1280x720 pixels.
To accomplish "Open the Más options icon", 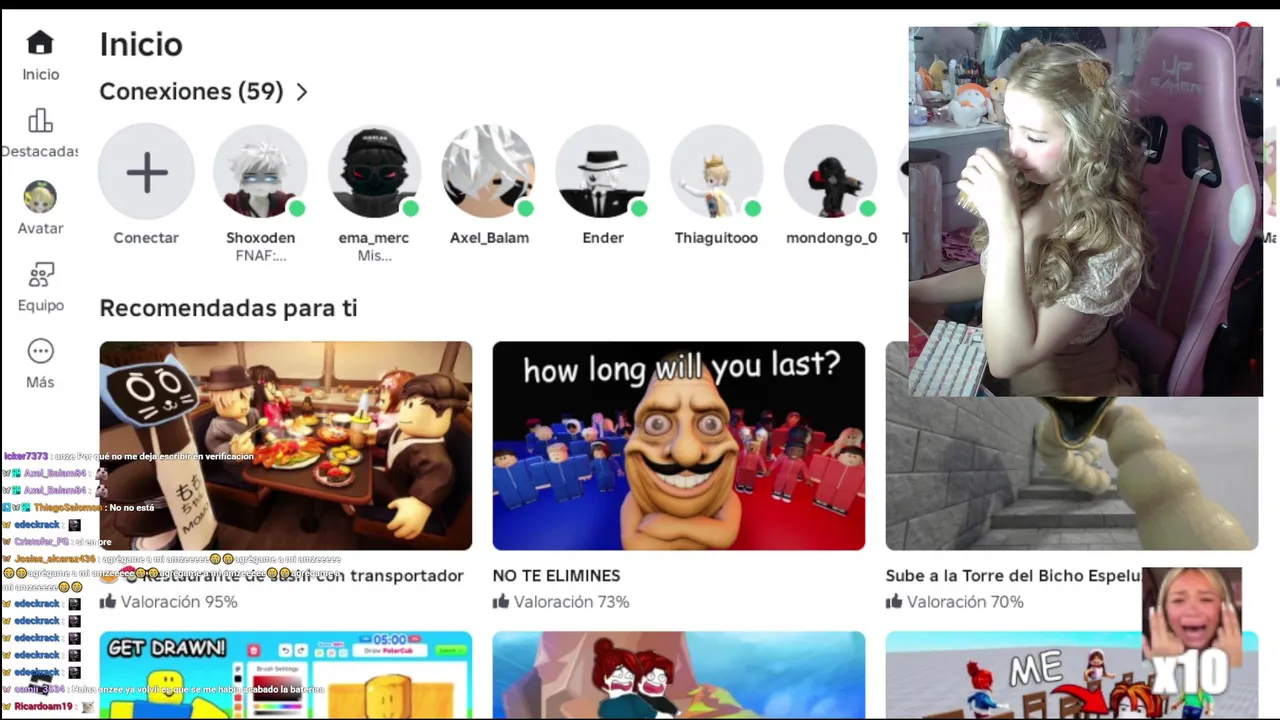I will [40, 351].
